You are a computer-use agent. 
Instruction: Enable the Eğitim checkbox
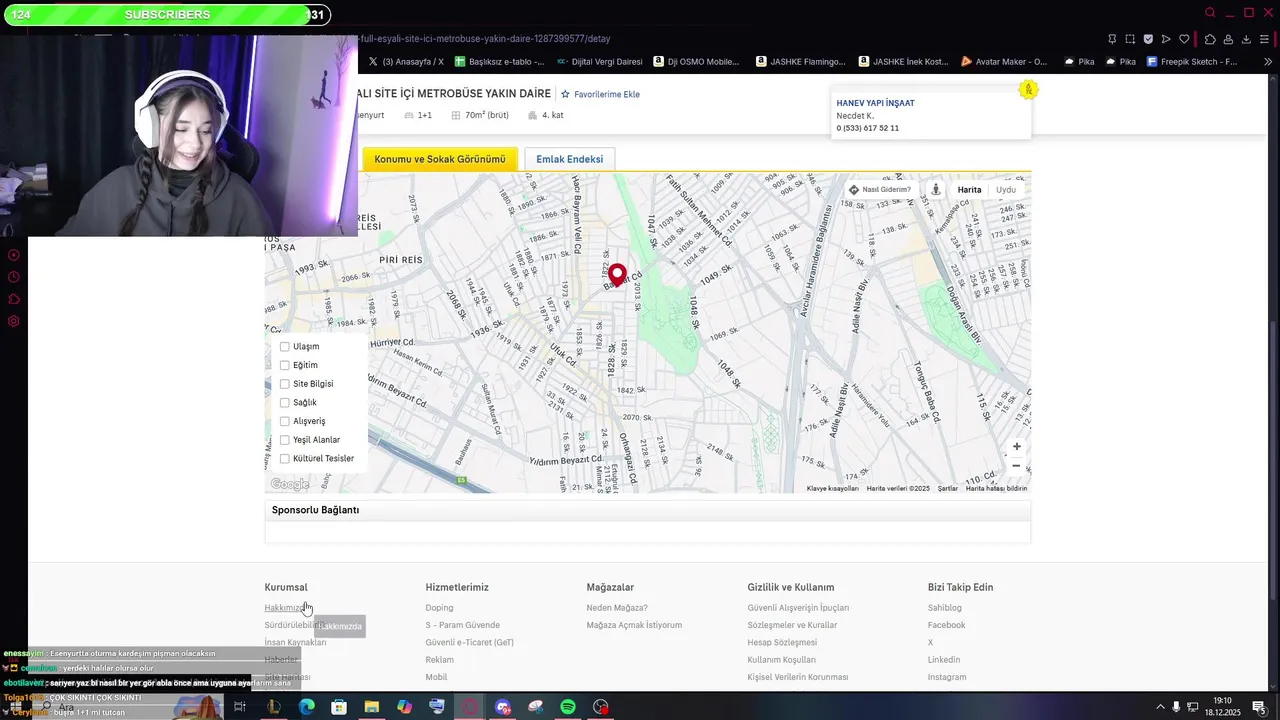[285, 365]
